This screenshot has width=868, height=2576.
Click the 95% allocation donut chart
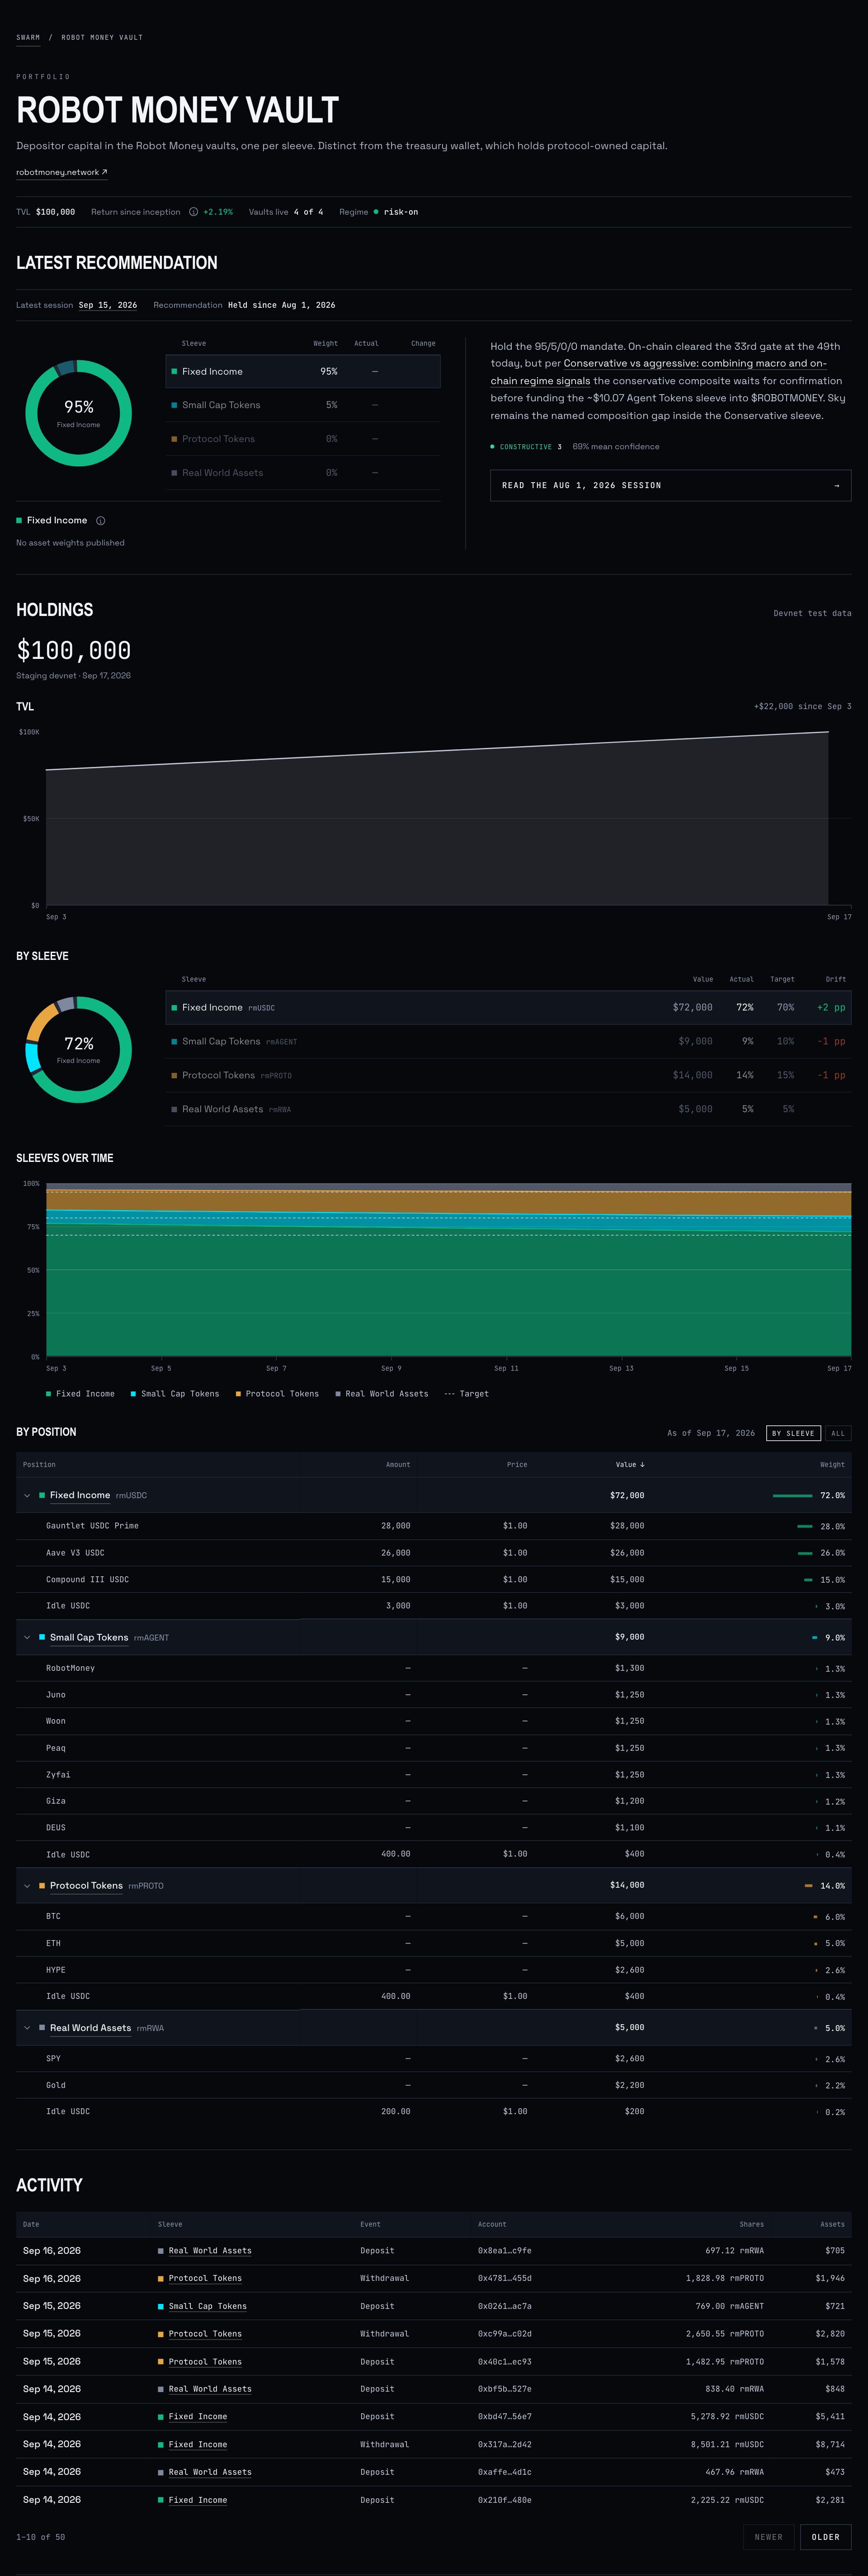pyautogui.click(x=78, y=413)
